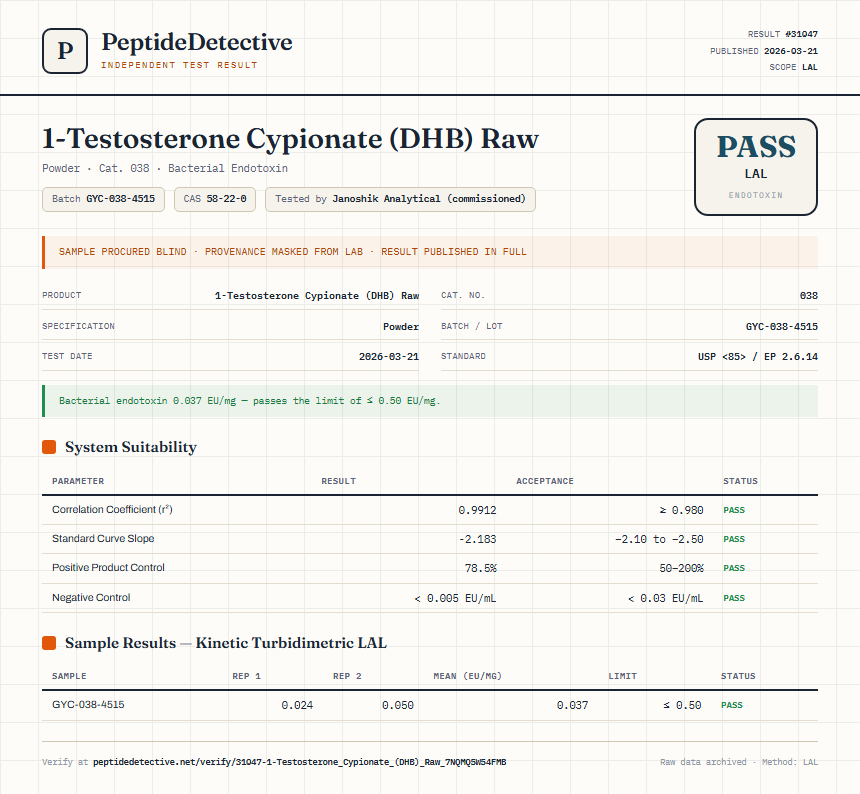Click the acceptance '< 0.03 EU/mL'
Image resolution: width=860 pixels, height=794 pixels.
pyautogui.click(x=665, y=598)
